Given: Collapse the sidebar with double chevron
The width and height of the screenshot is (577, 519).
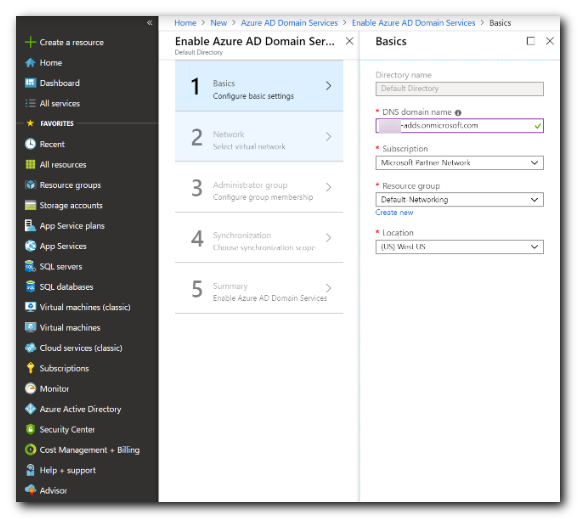Looking at the screenshot, I should (x=149, y=22).
